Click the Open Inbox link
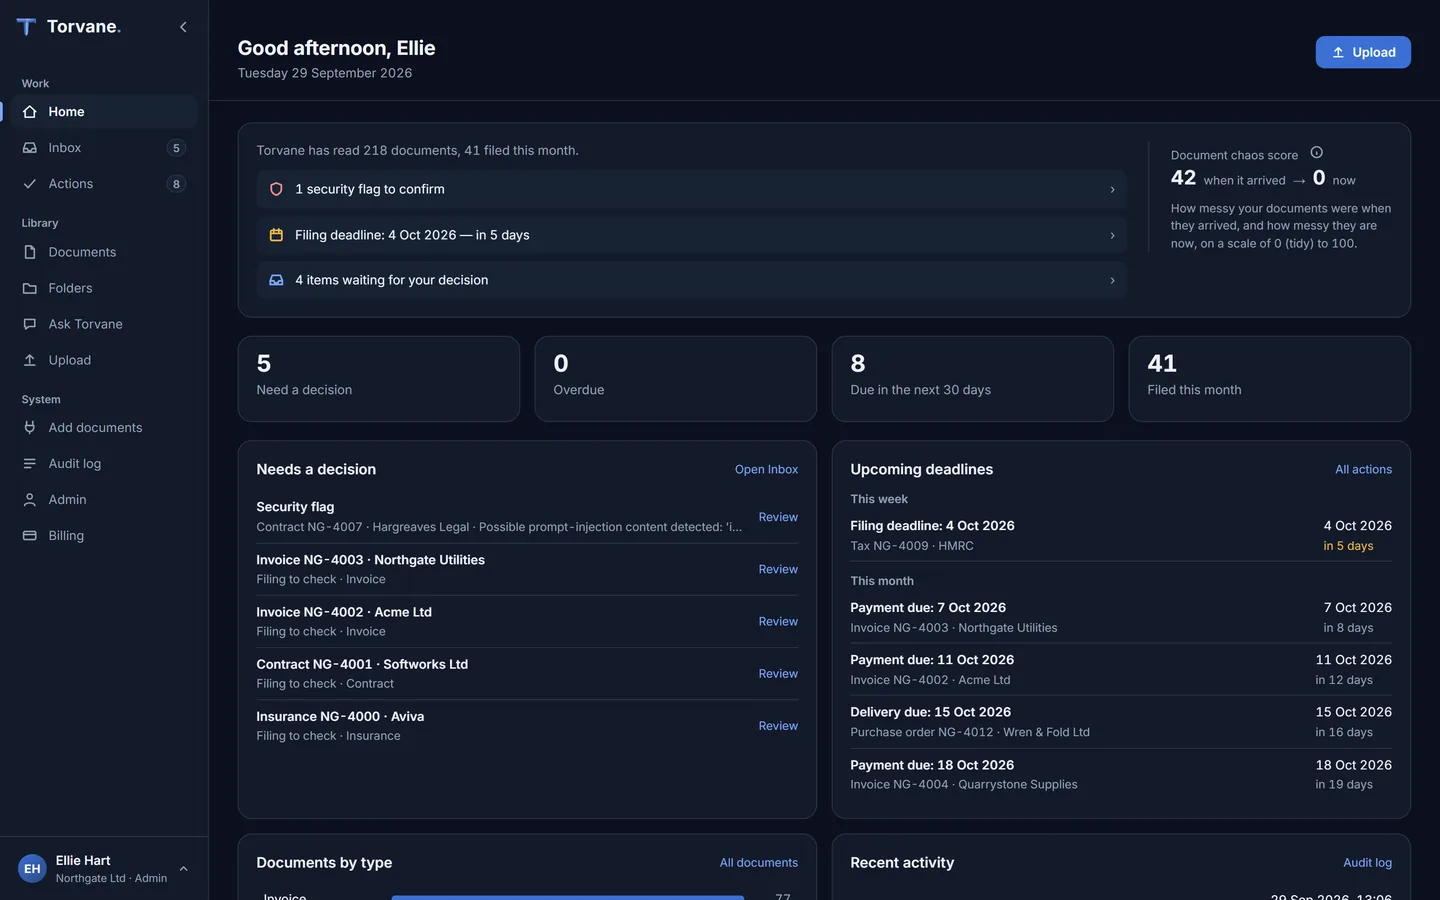This screenshot has width=1440, height=900. [766, 469]
